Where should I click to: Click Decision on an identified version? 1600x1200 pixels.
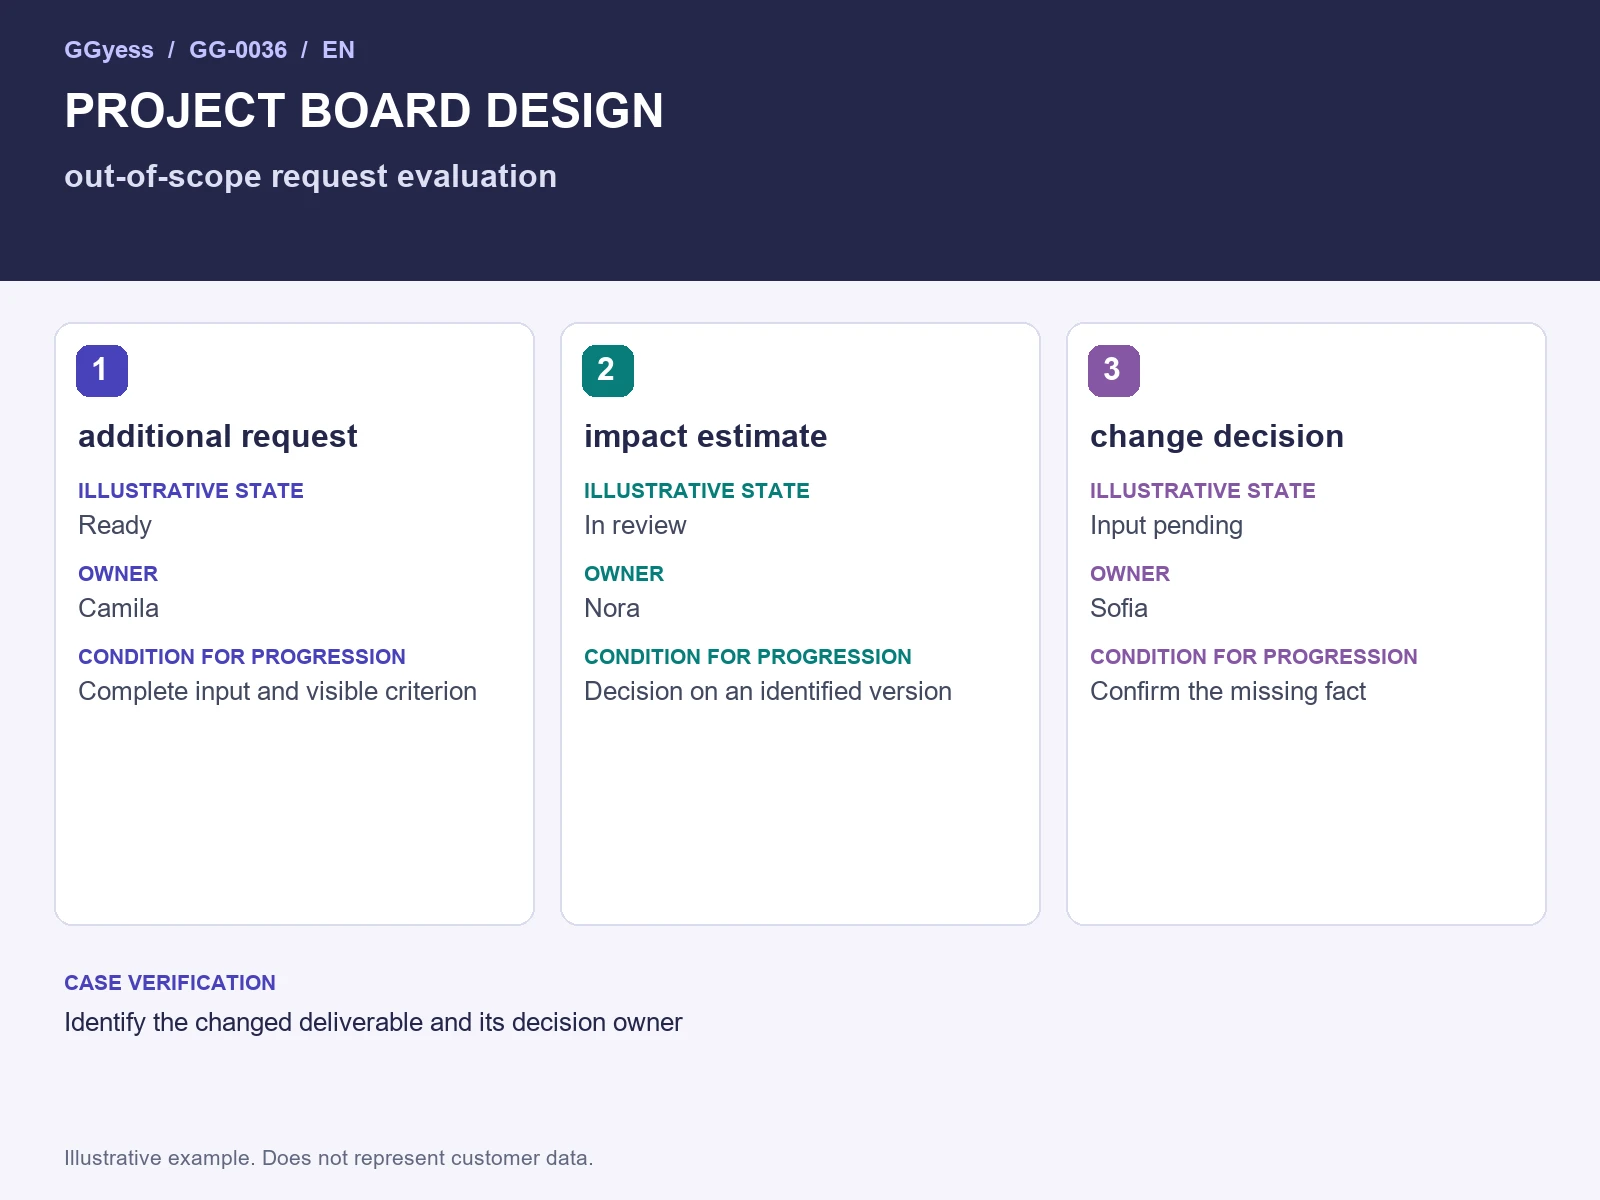[x=768, y=691]
